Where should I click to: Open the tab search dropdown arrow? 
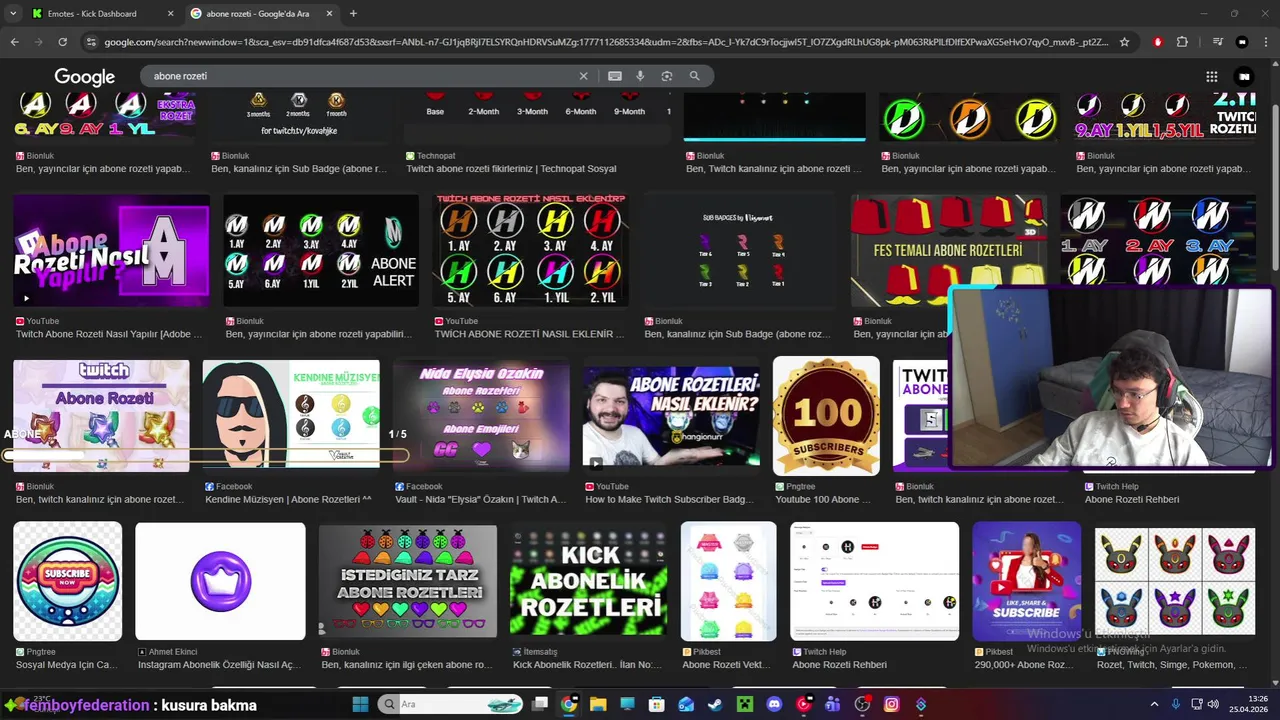12,13
